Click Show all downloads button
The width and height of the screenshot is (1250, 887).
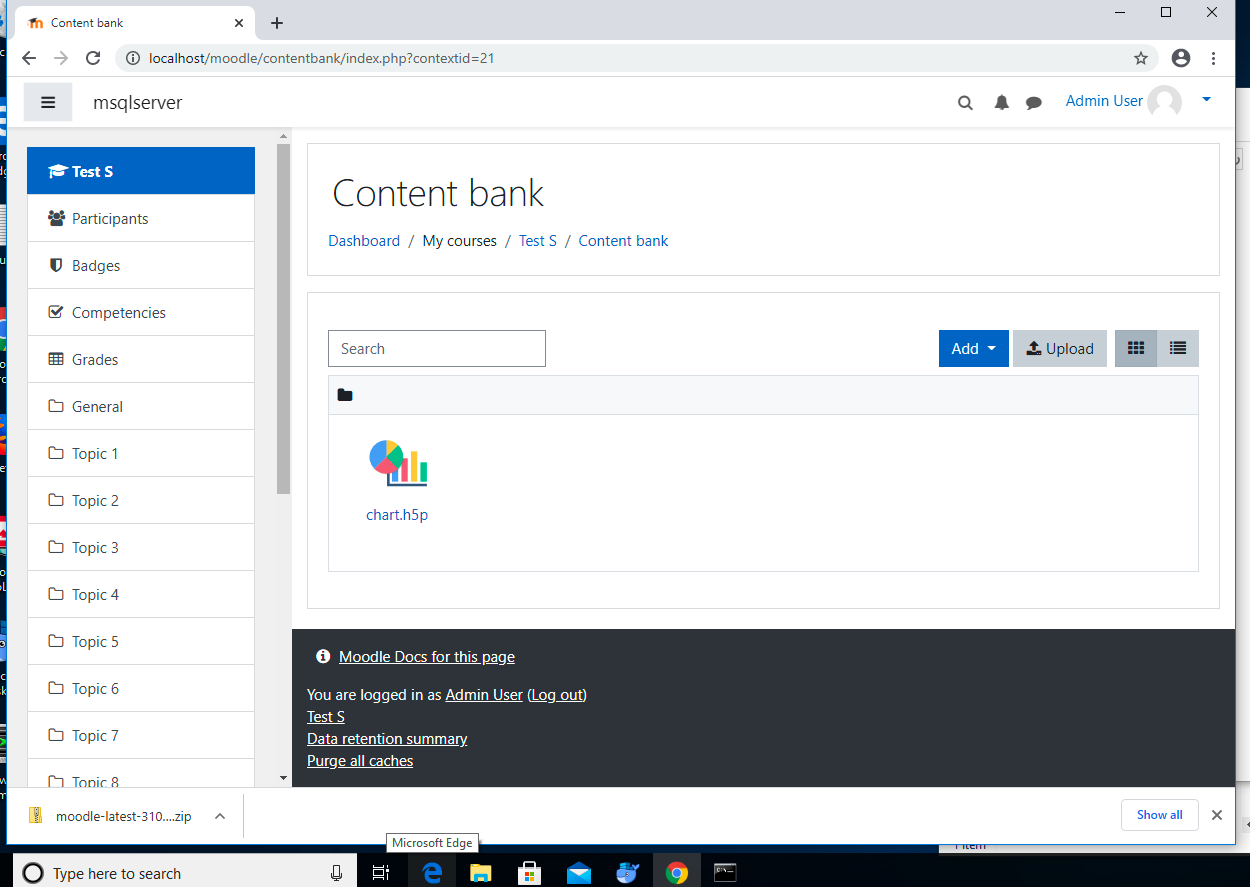coord(1159,815)
